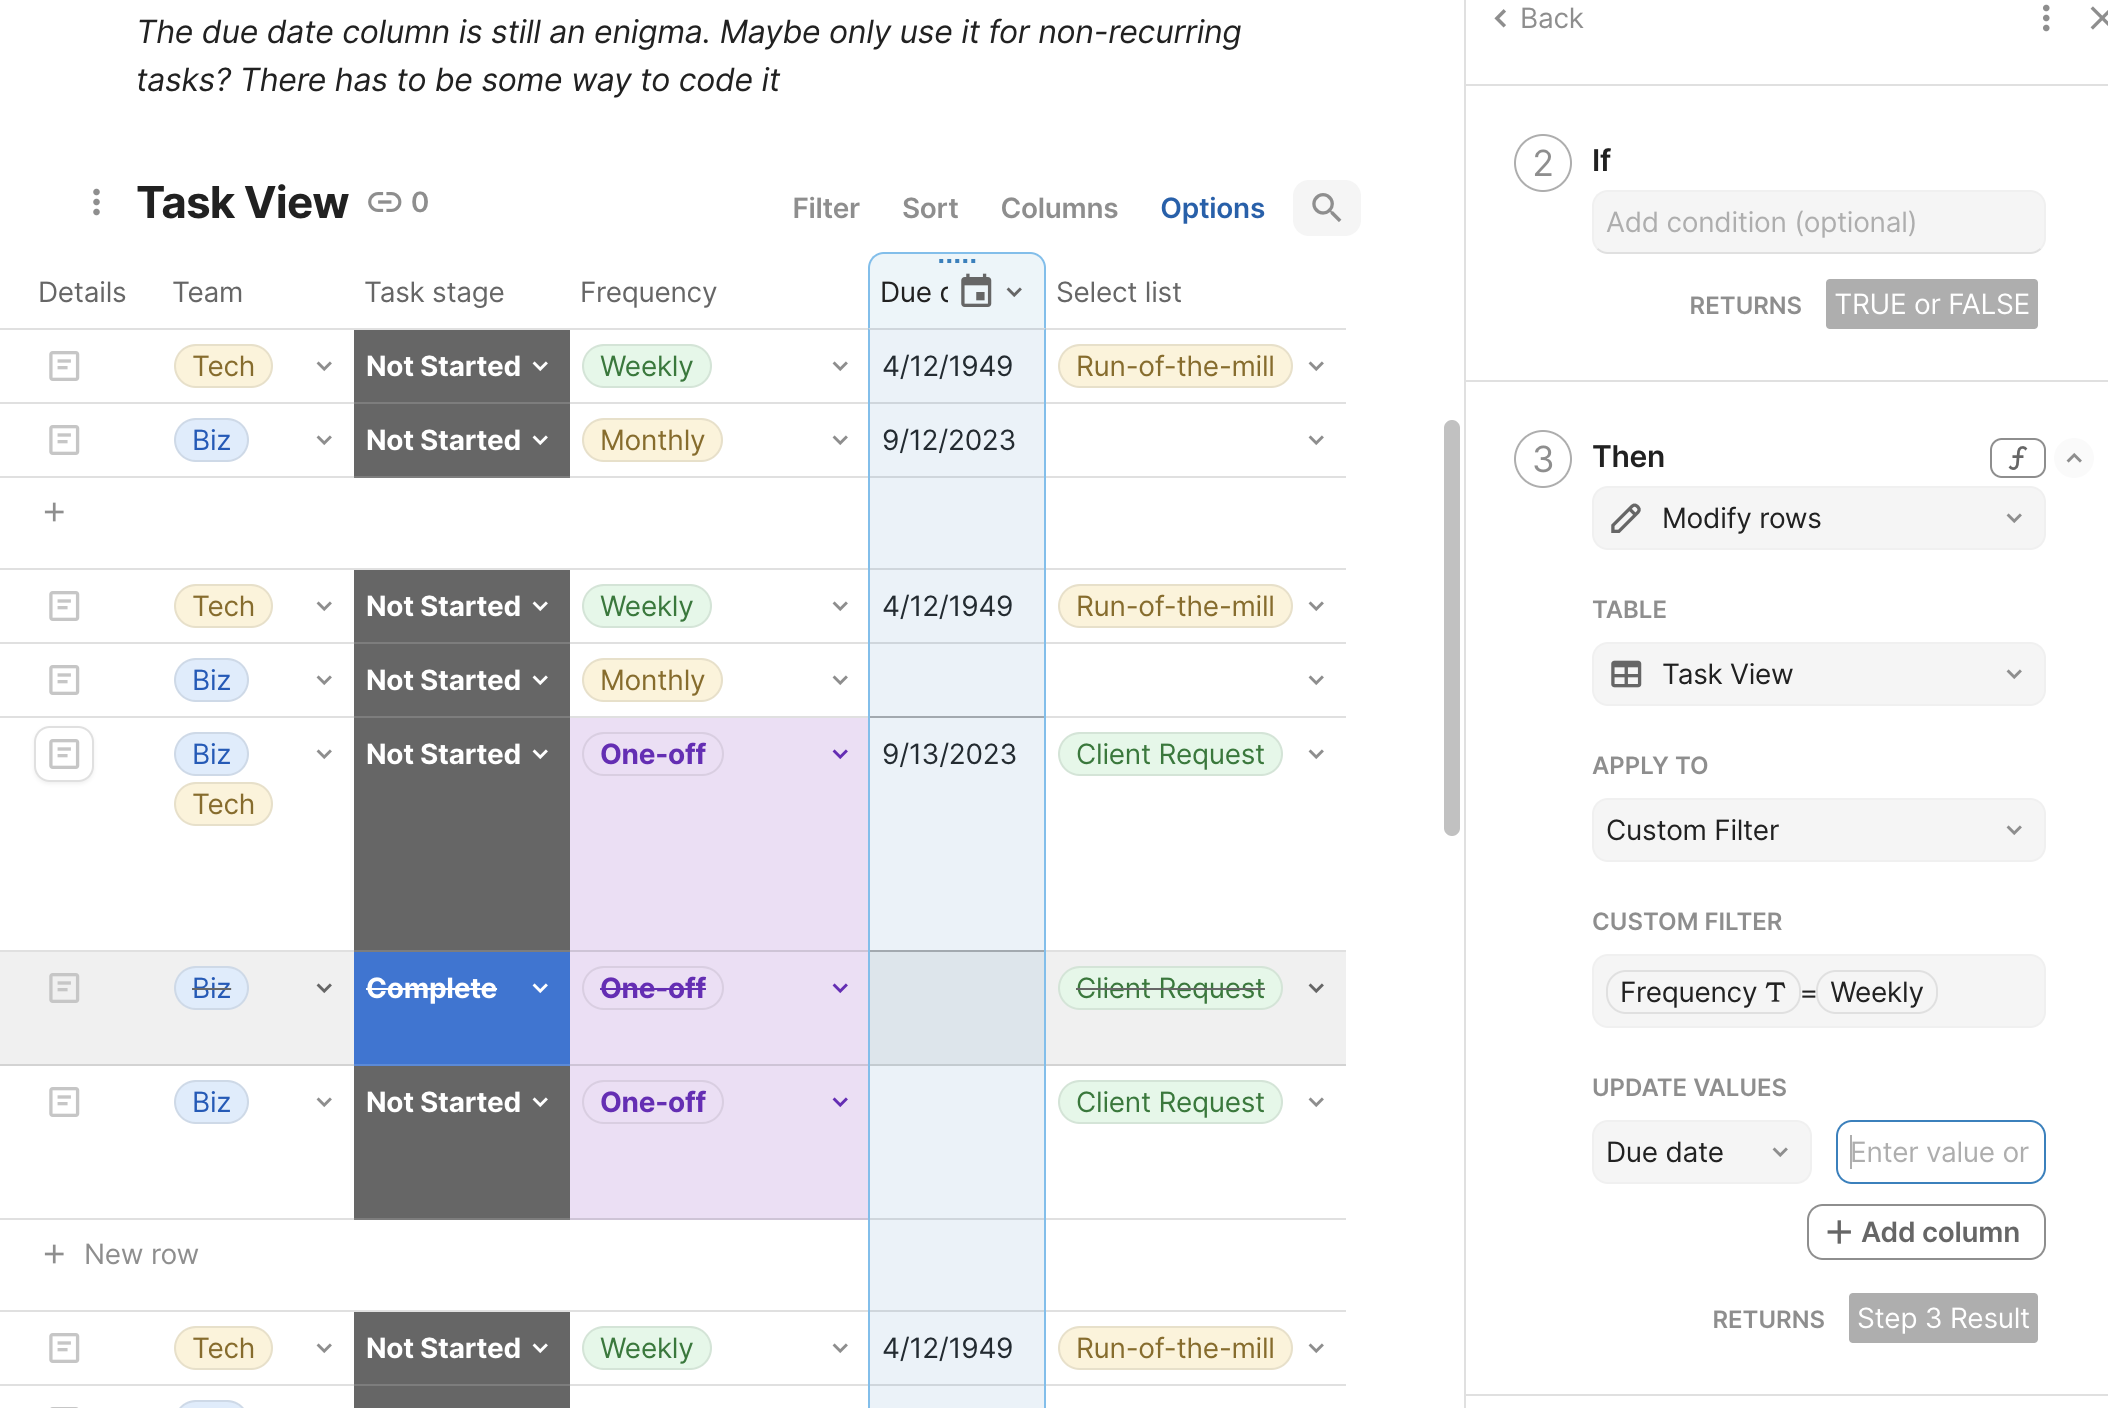
Task: Click the vertical scrollbar beside the table
Action: pyautogui.click(x=1452, y=628)
